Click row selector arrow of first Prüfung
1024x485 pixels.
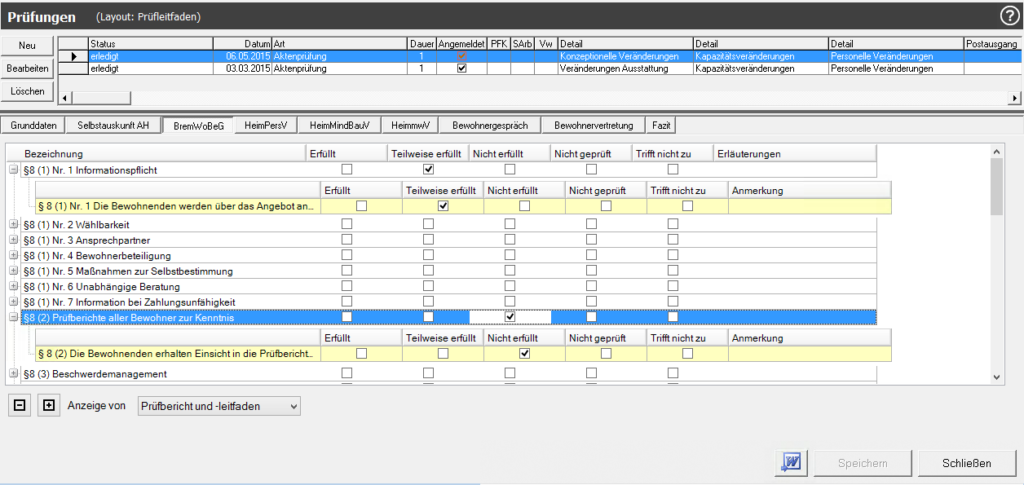[x=73, y=57]
